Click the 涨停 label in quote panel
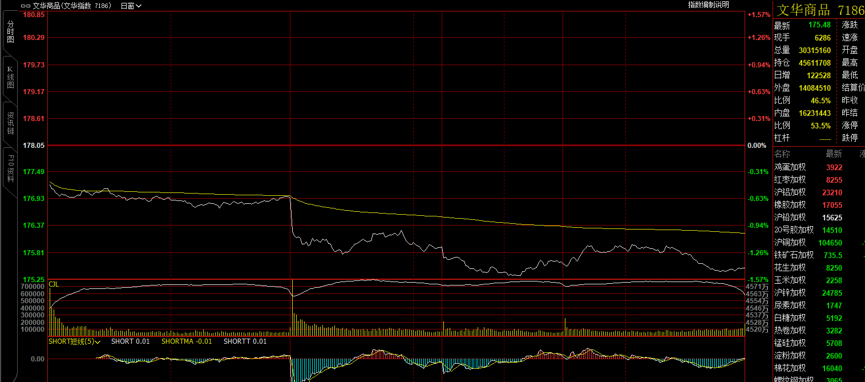 click(x=850, y=125)
